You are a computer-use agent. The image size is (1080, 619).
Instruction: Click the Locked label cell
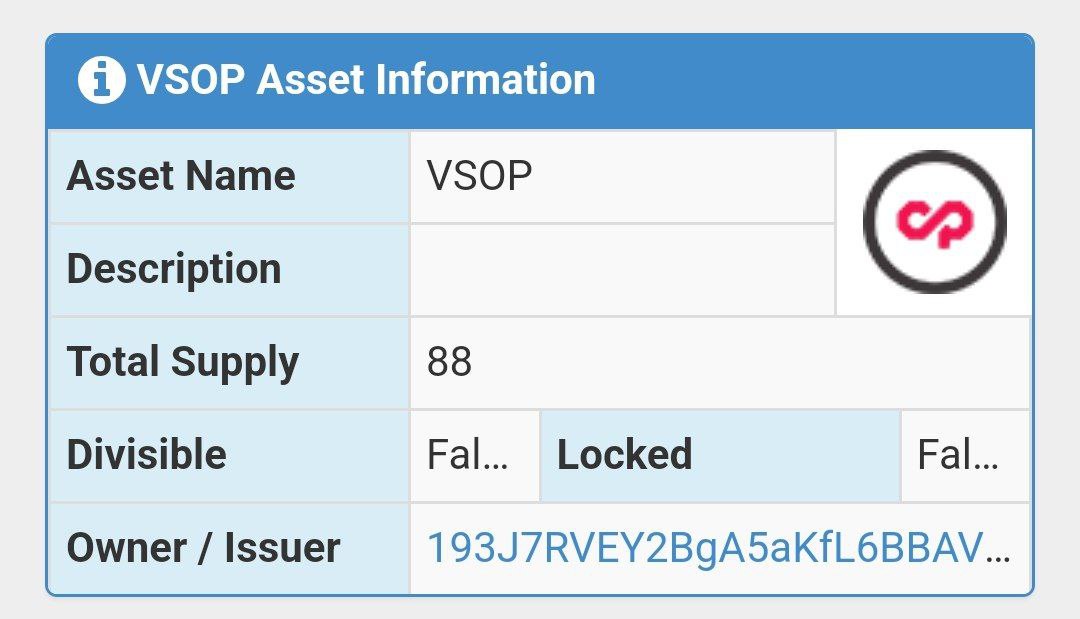720,456
